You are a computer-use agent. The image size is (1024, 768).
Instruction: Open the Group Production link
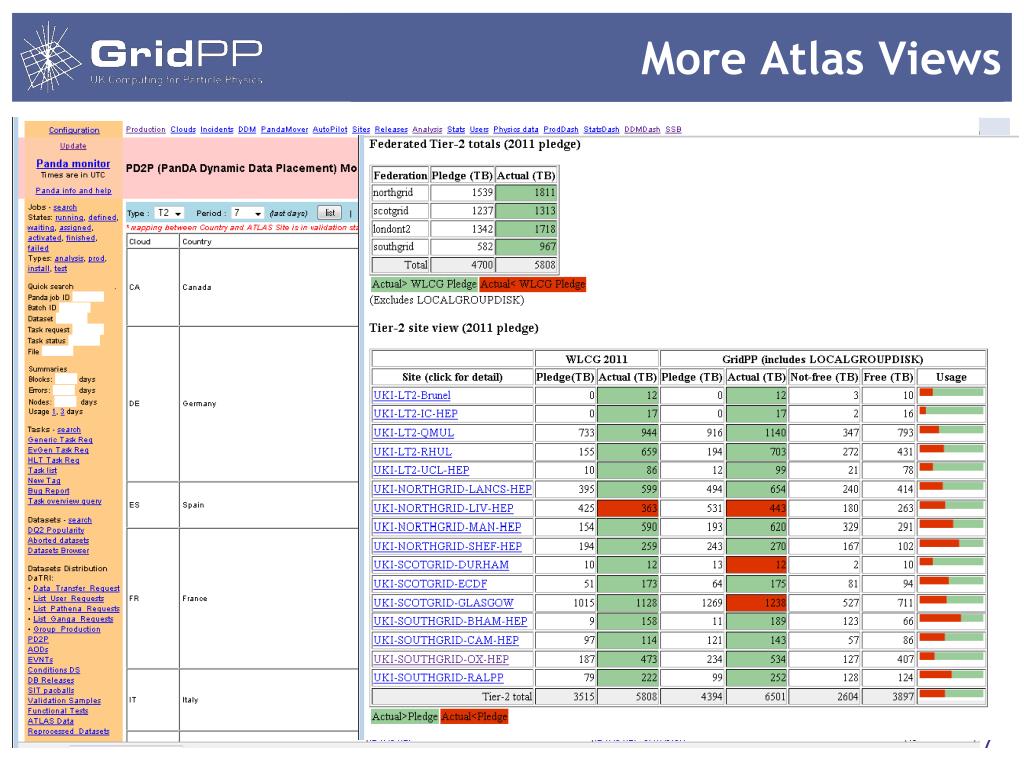(x=67, y=629)
